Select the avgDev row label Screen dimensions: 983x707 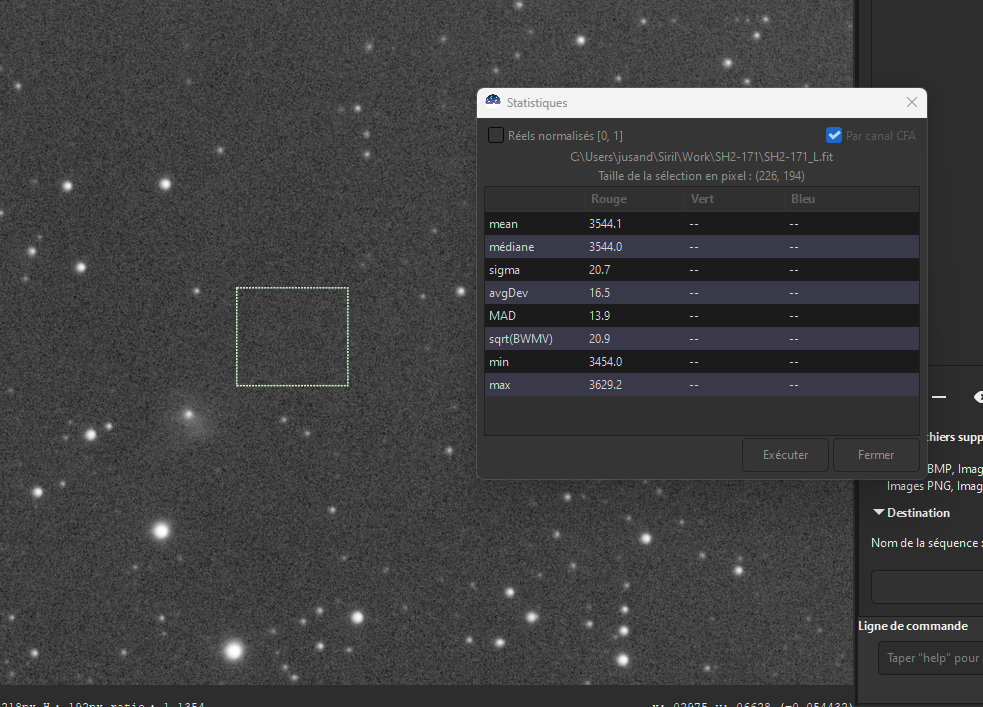click(508, 293)
